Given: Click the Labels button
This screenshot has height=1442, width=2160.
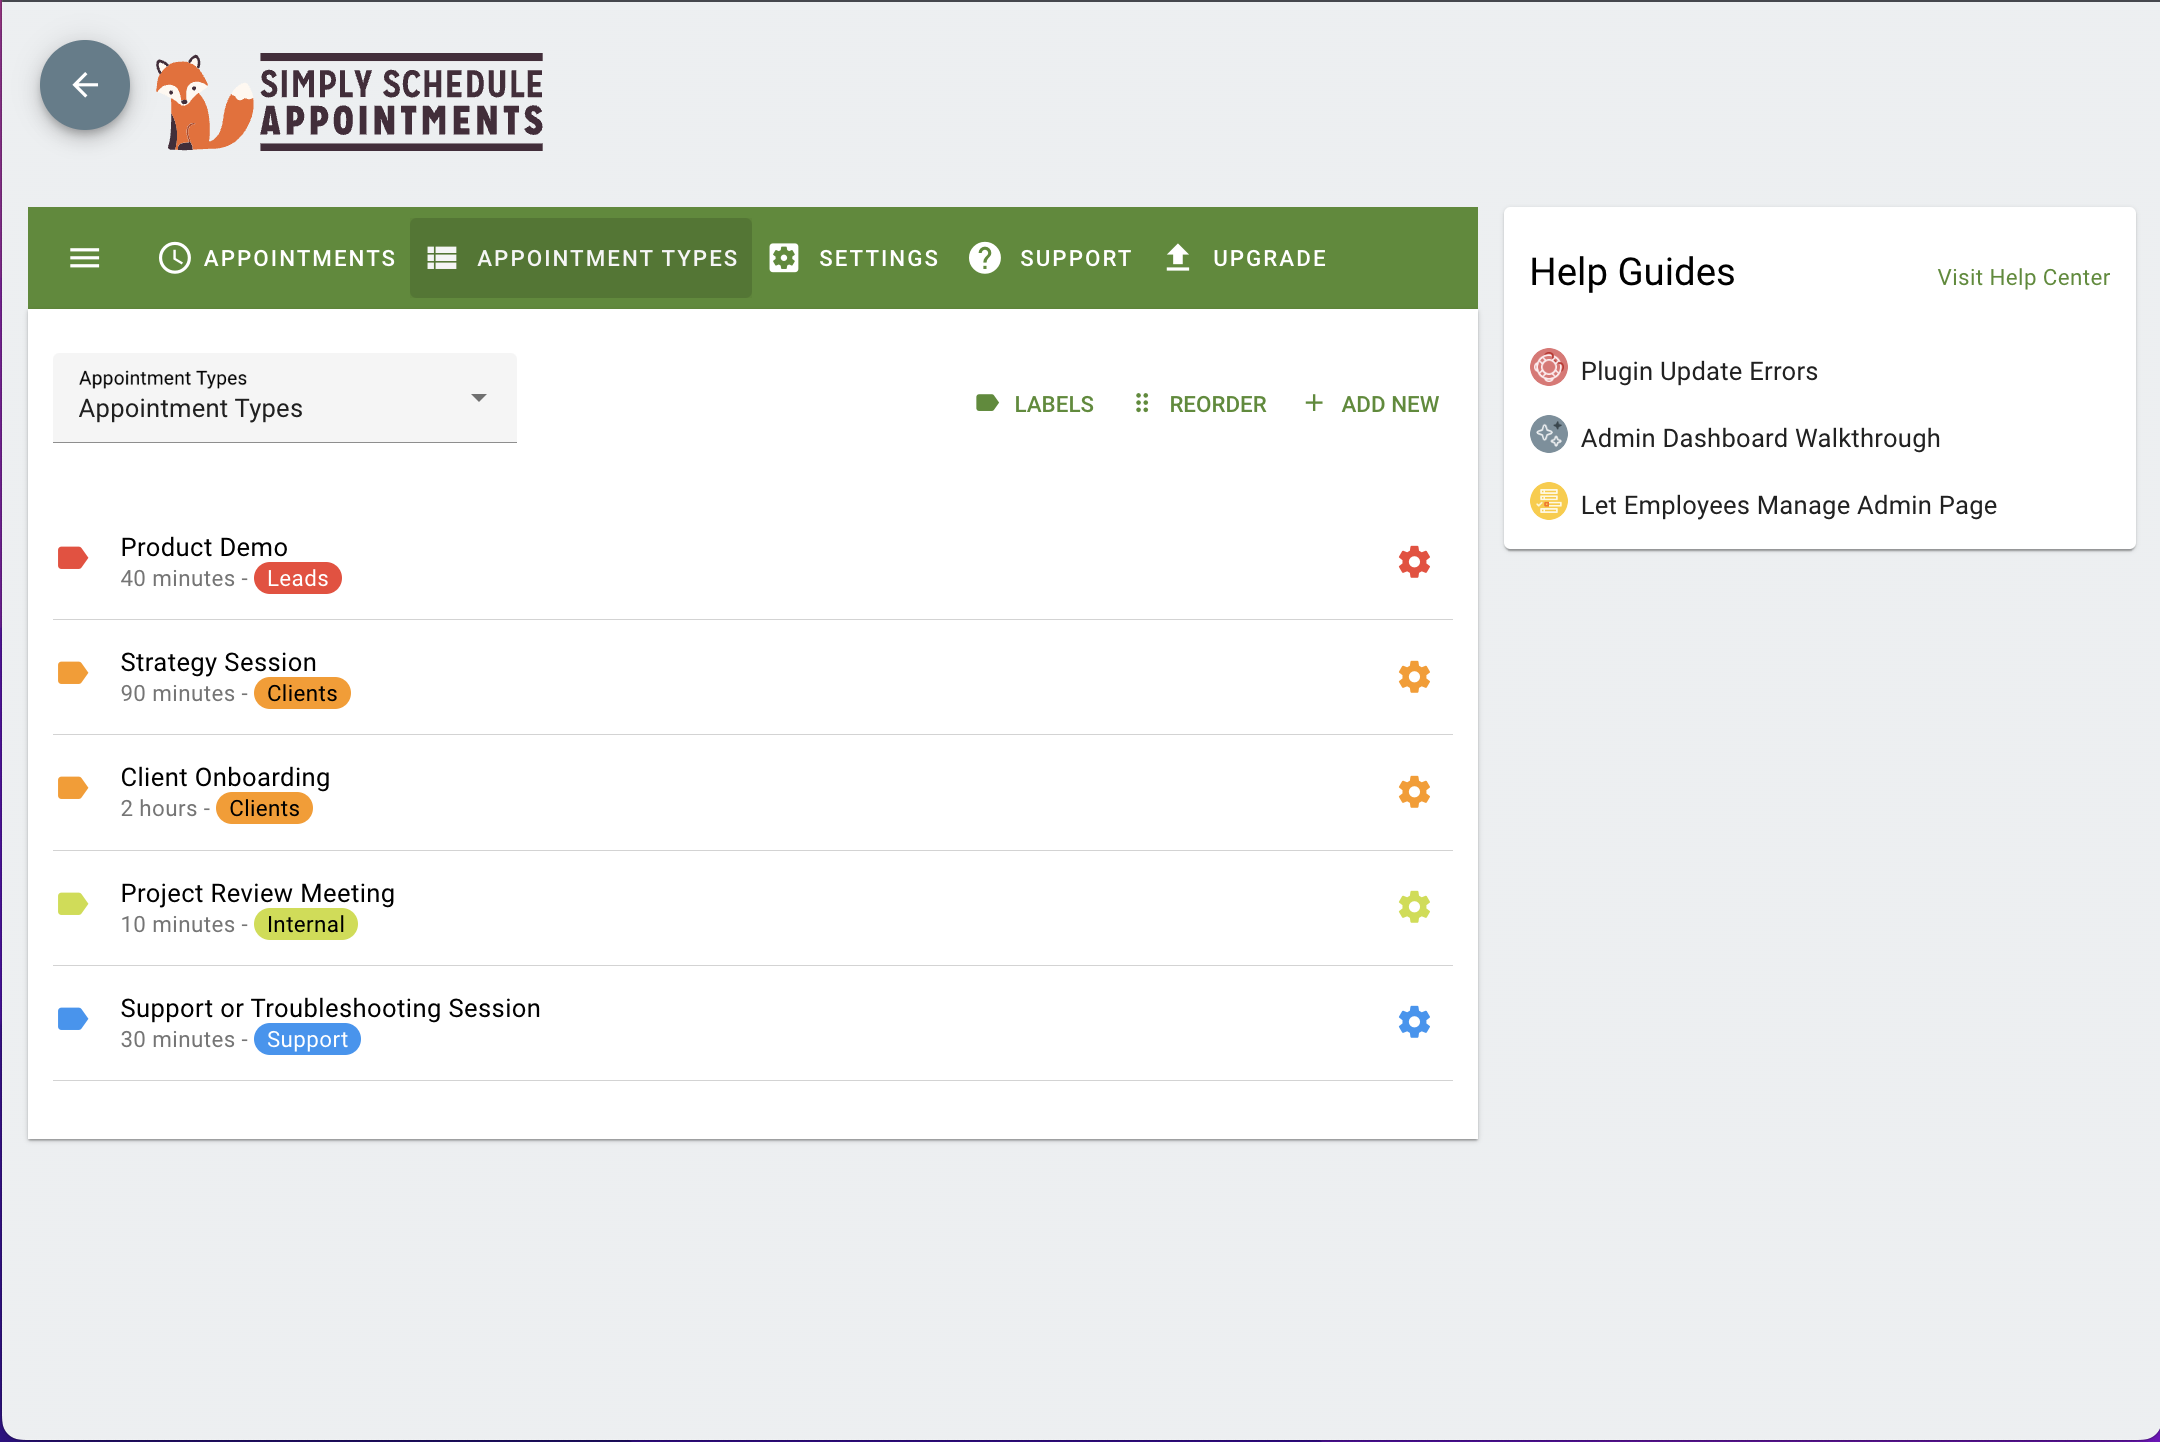Looking at the screenshot, I should (1035, 404).
